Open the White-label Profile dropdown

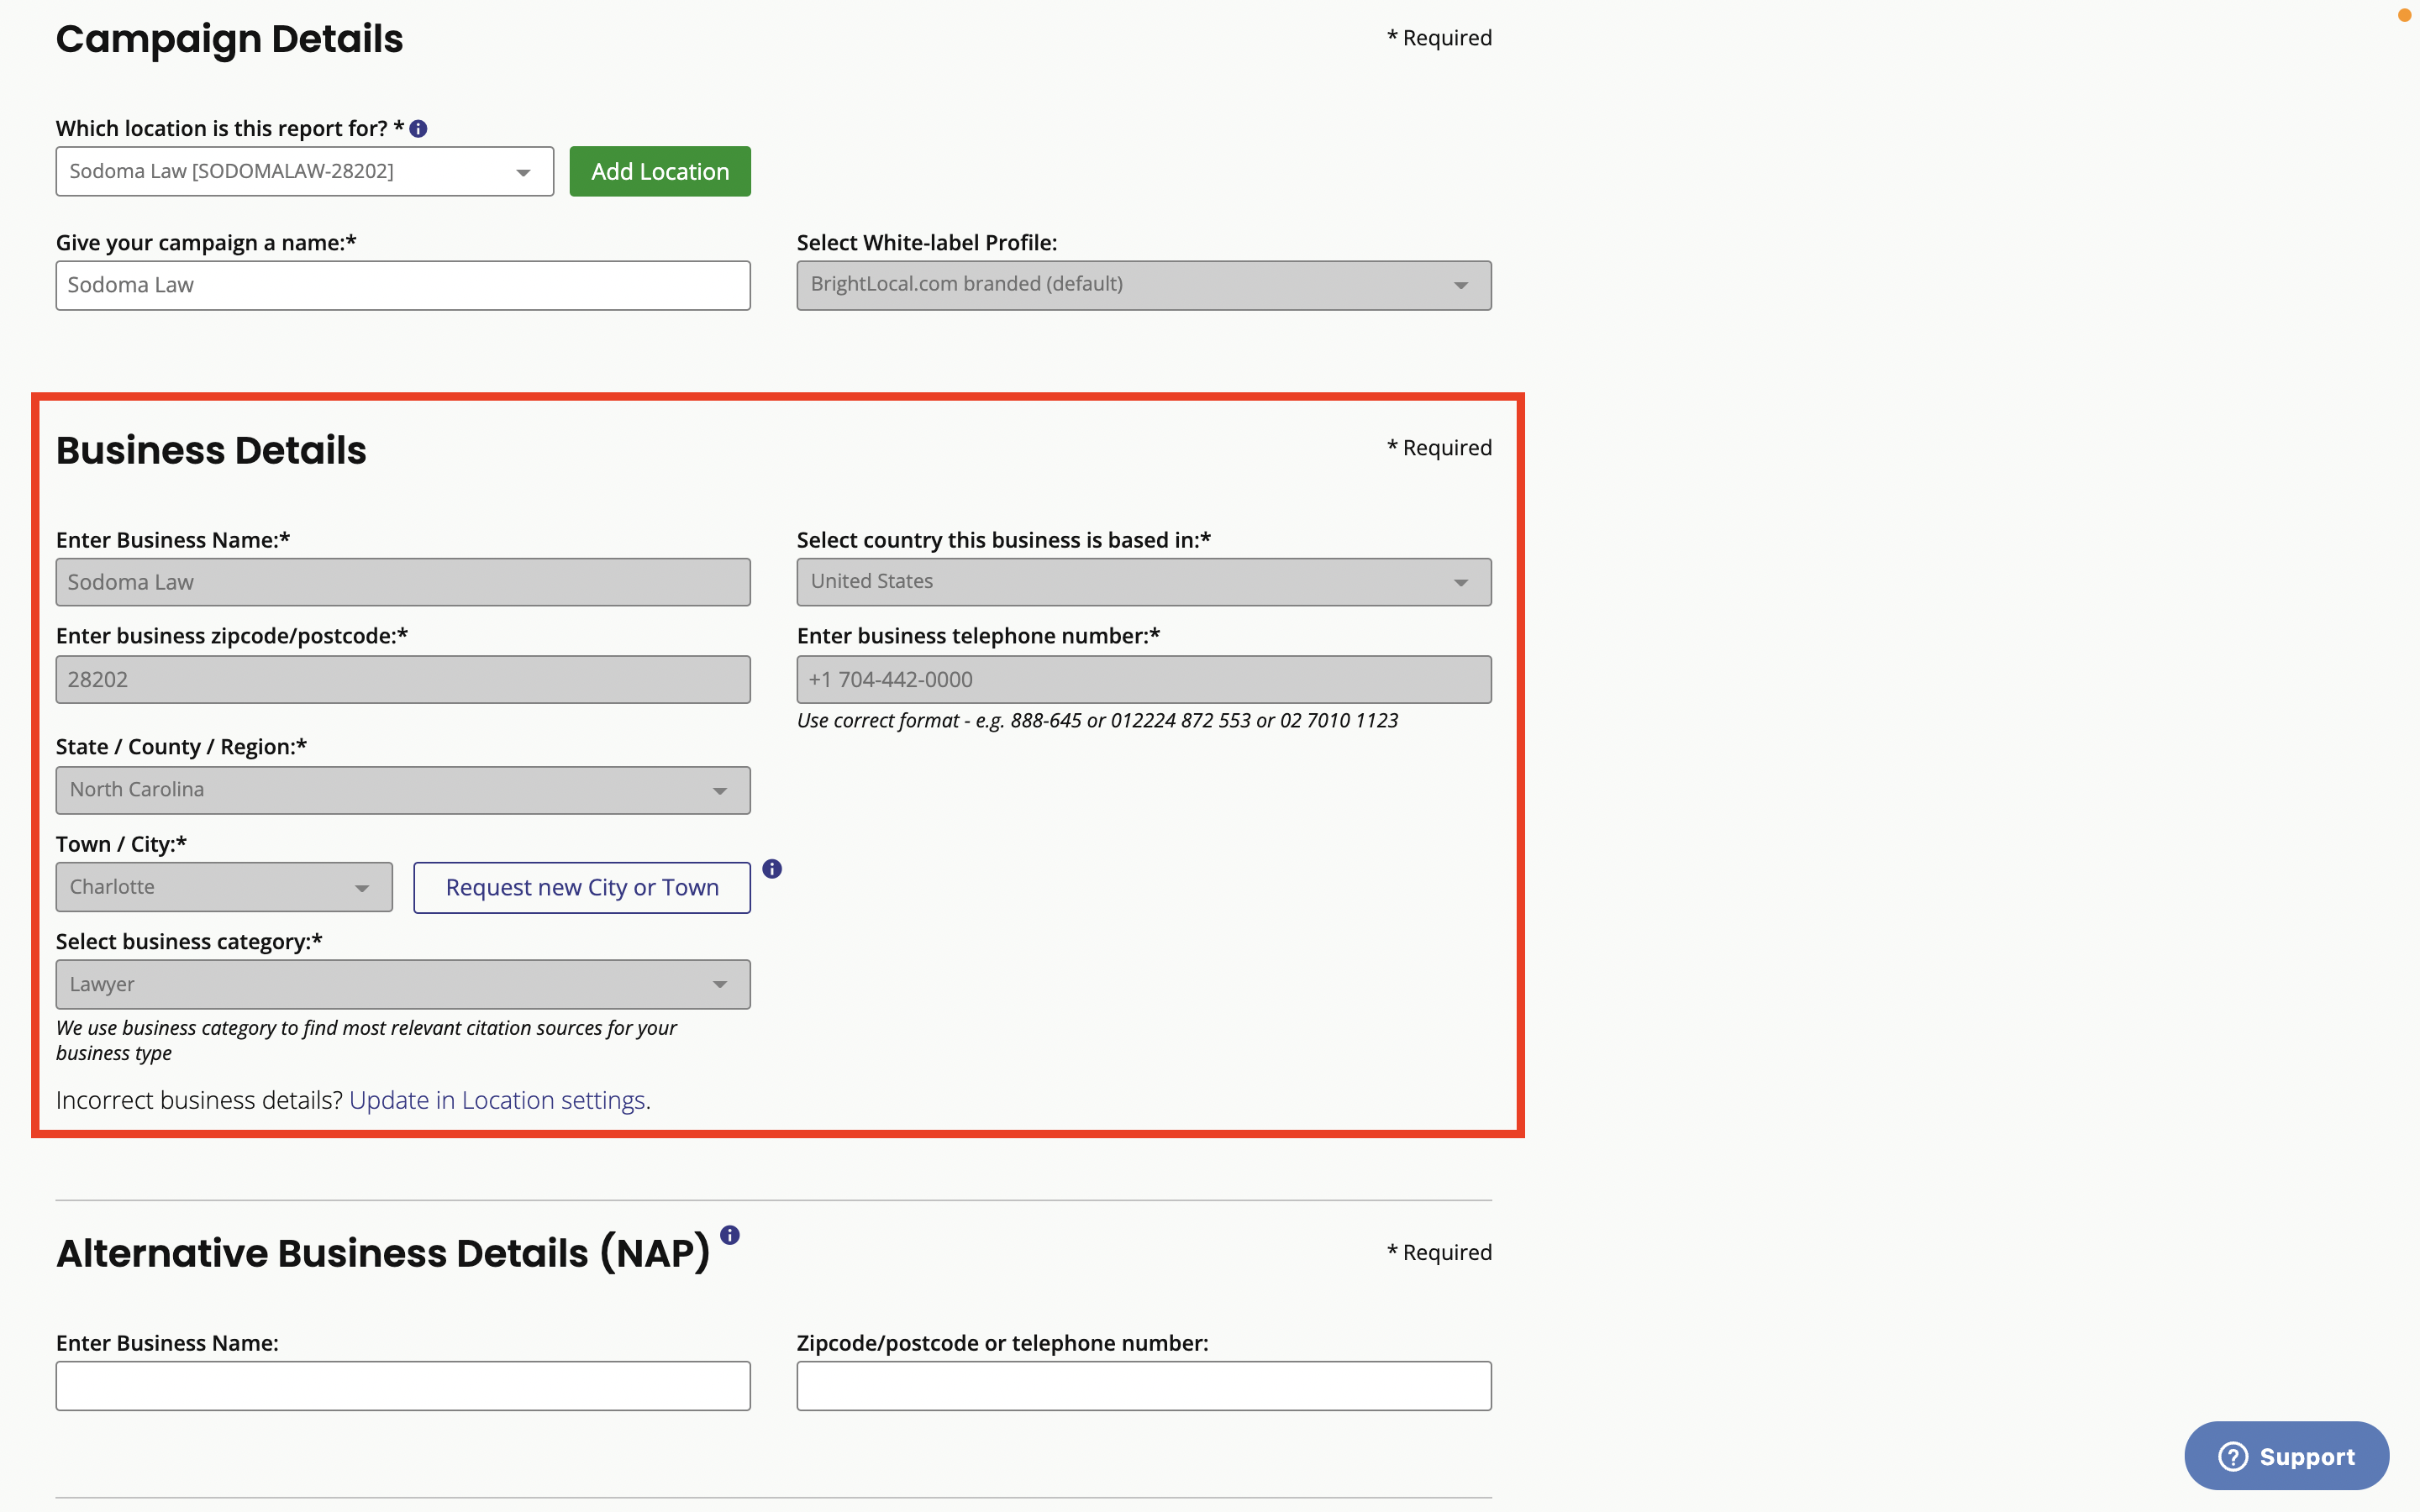tap(1144, 285)
